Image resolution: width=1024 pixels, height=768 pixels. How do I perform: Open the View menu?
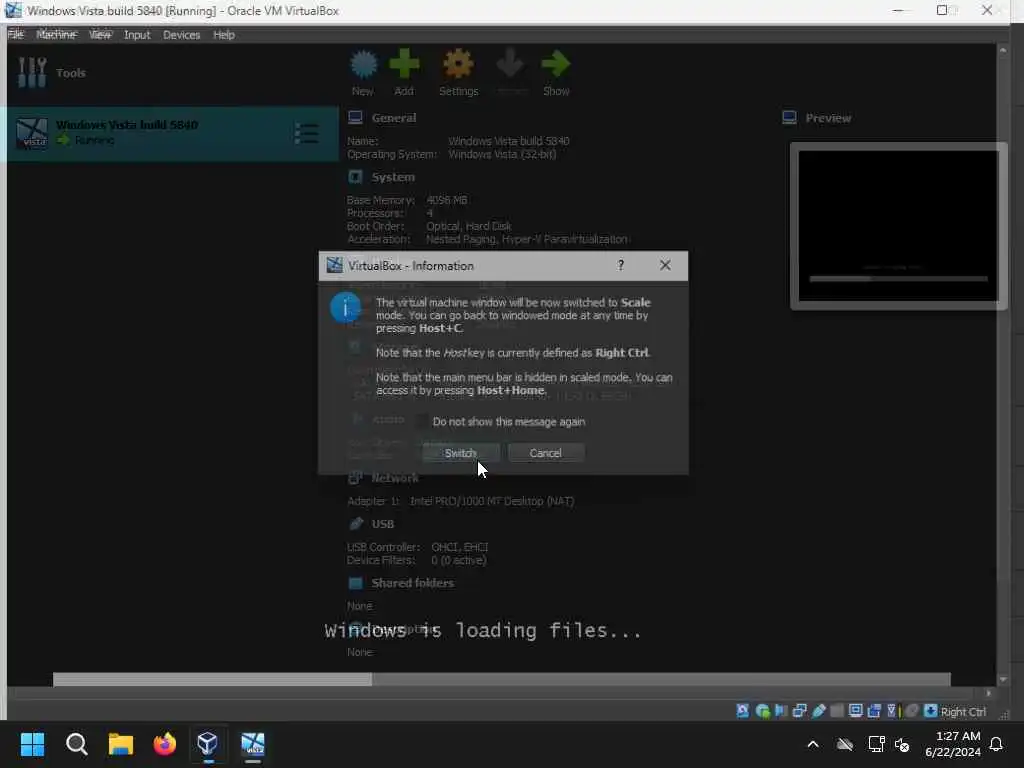pos(100,35)
